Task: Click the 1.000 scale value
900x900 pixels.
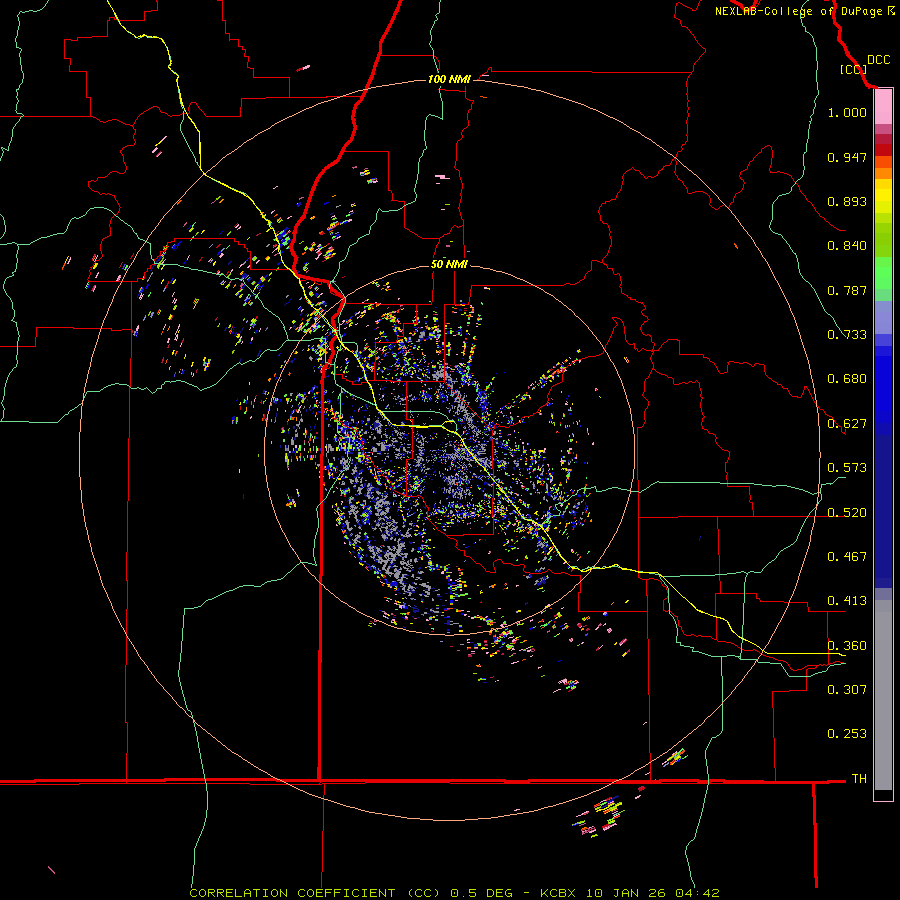Action: (x=847, y=112)
